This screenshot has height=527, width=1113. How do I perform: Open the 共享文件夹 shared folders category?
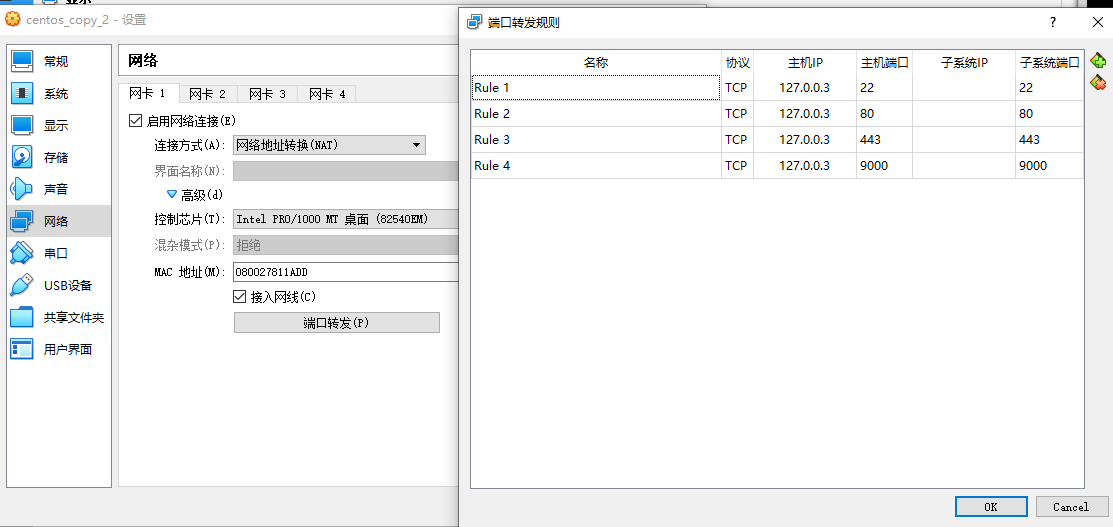pyautogui.click(x=73, y=318)
